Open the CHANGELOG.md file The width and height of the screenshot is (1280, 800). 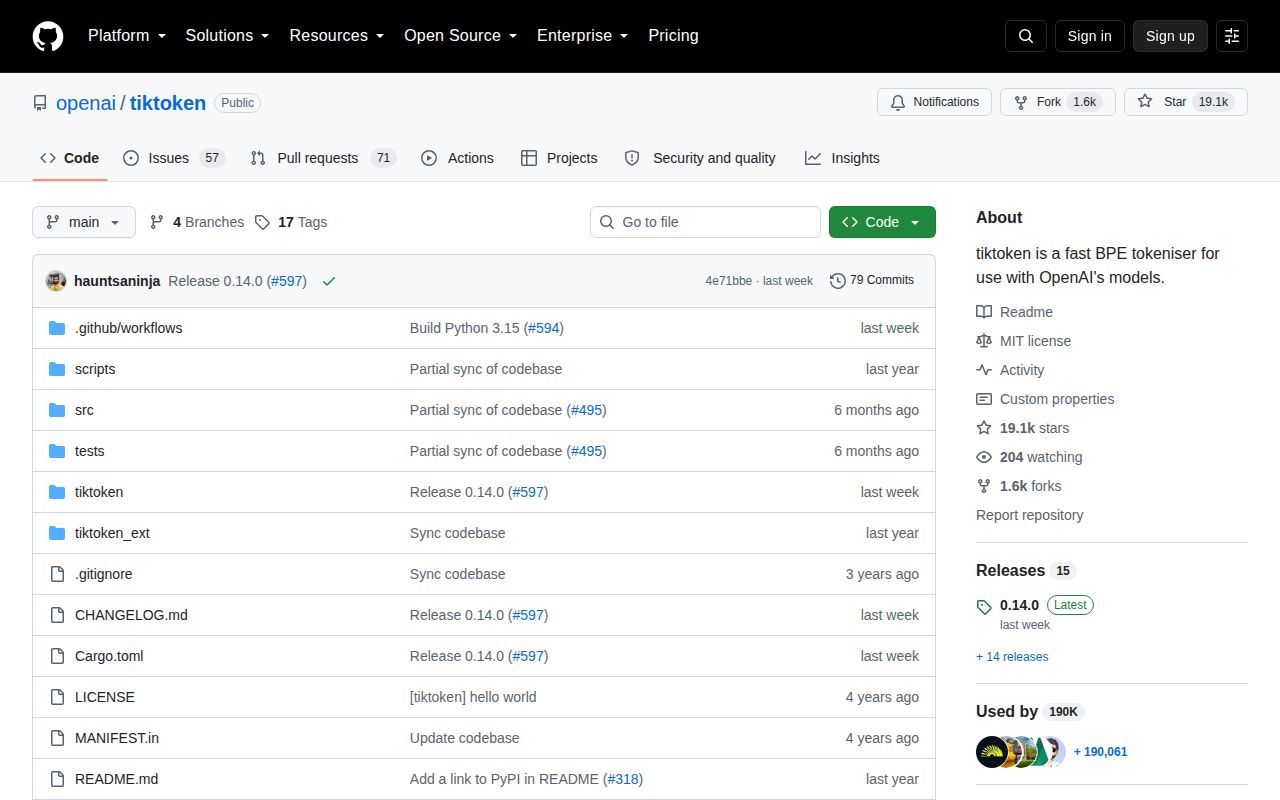tap(131, 615)
